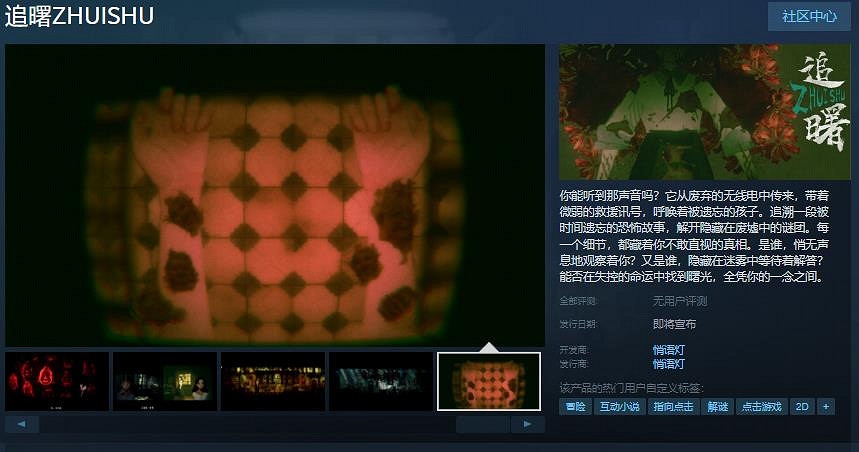Click the 互动小说 tag
The image size is (859, 452).
[x=620, y=407]
